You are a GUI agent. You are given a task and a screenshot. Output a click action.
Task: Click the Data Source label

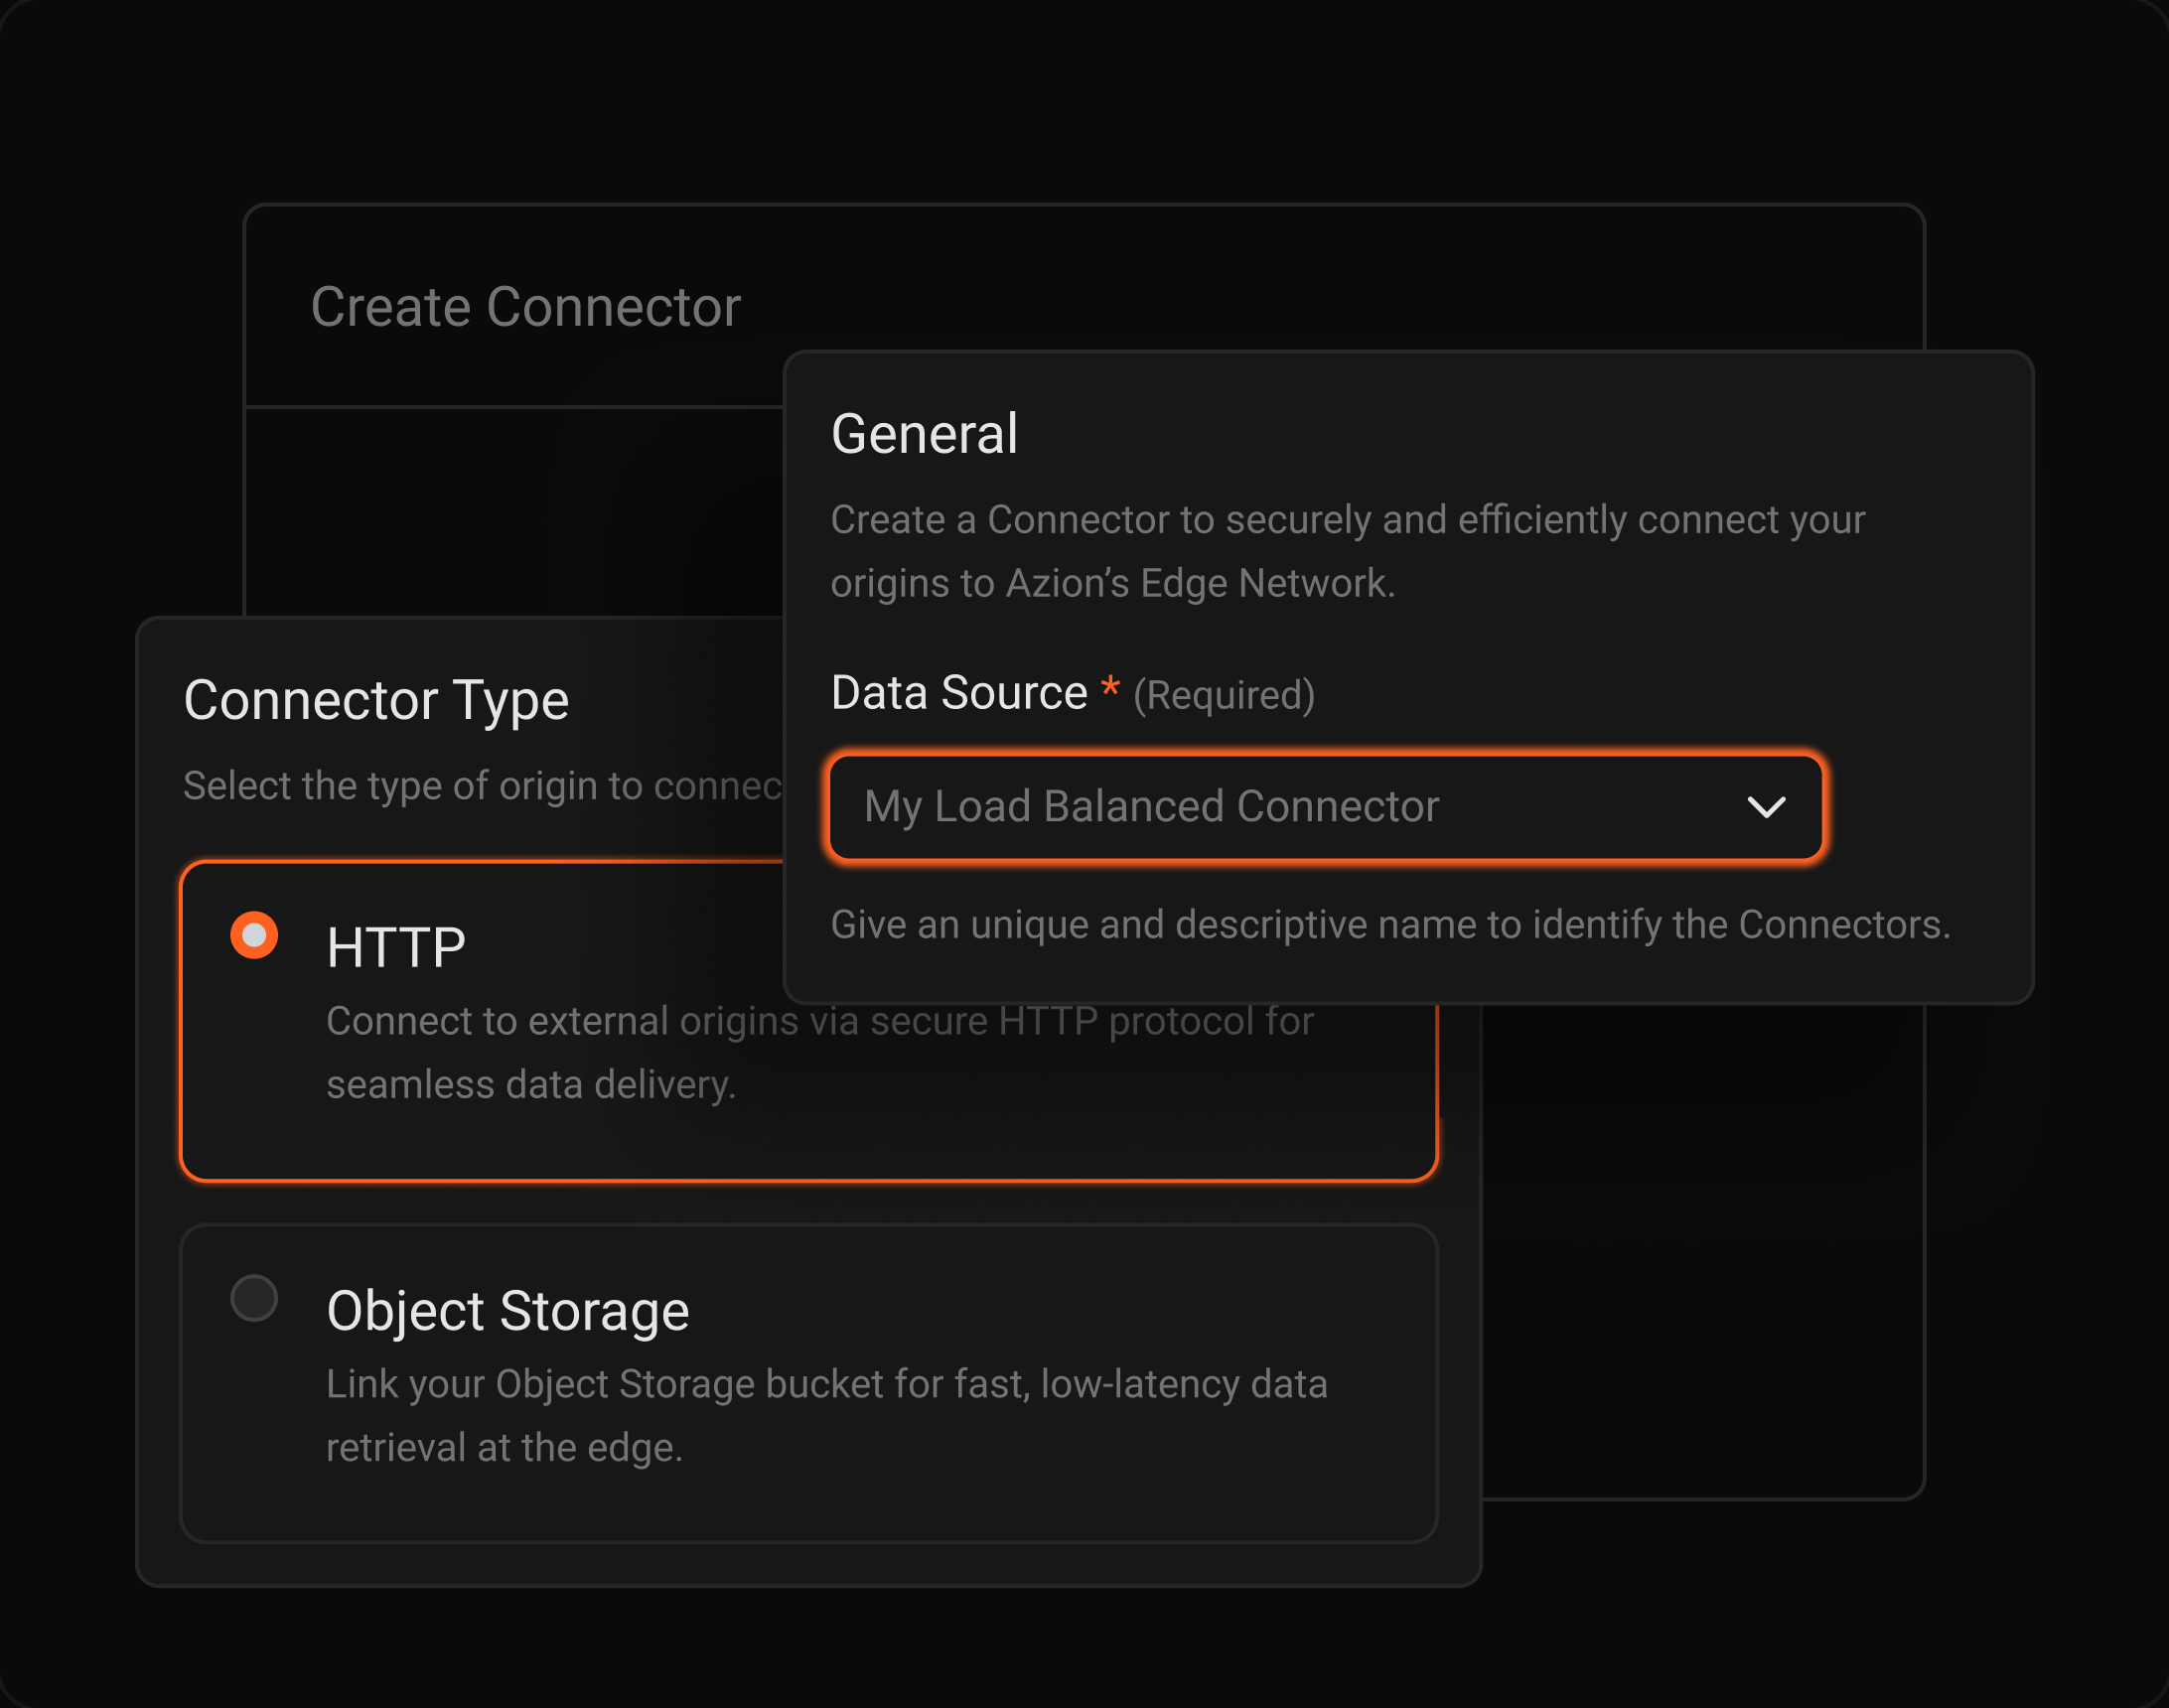tap(958, 693)
